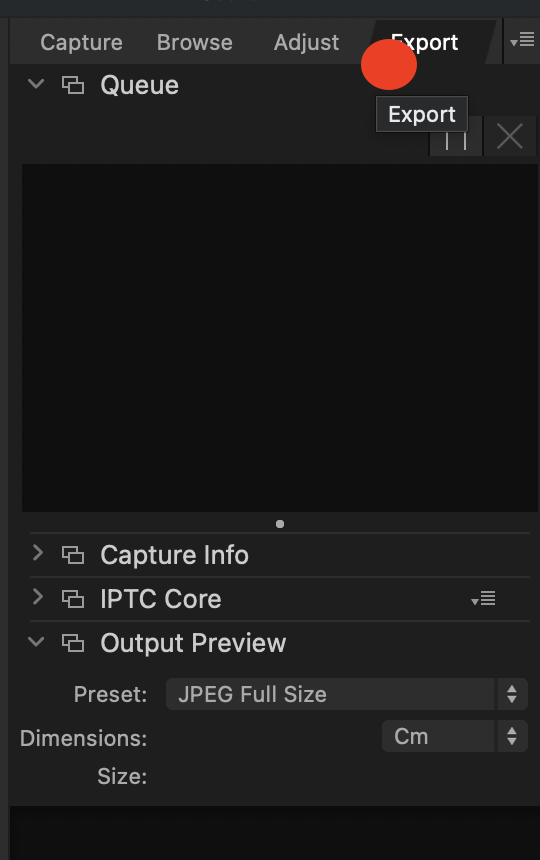Switch to the Browse tab
The width and height of the screenshot is (540, 860).
tap(195, 42)
